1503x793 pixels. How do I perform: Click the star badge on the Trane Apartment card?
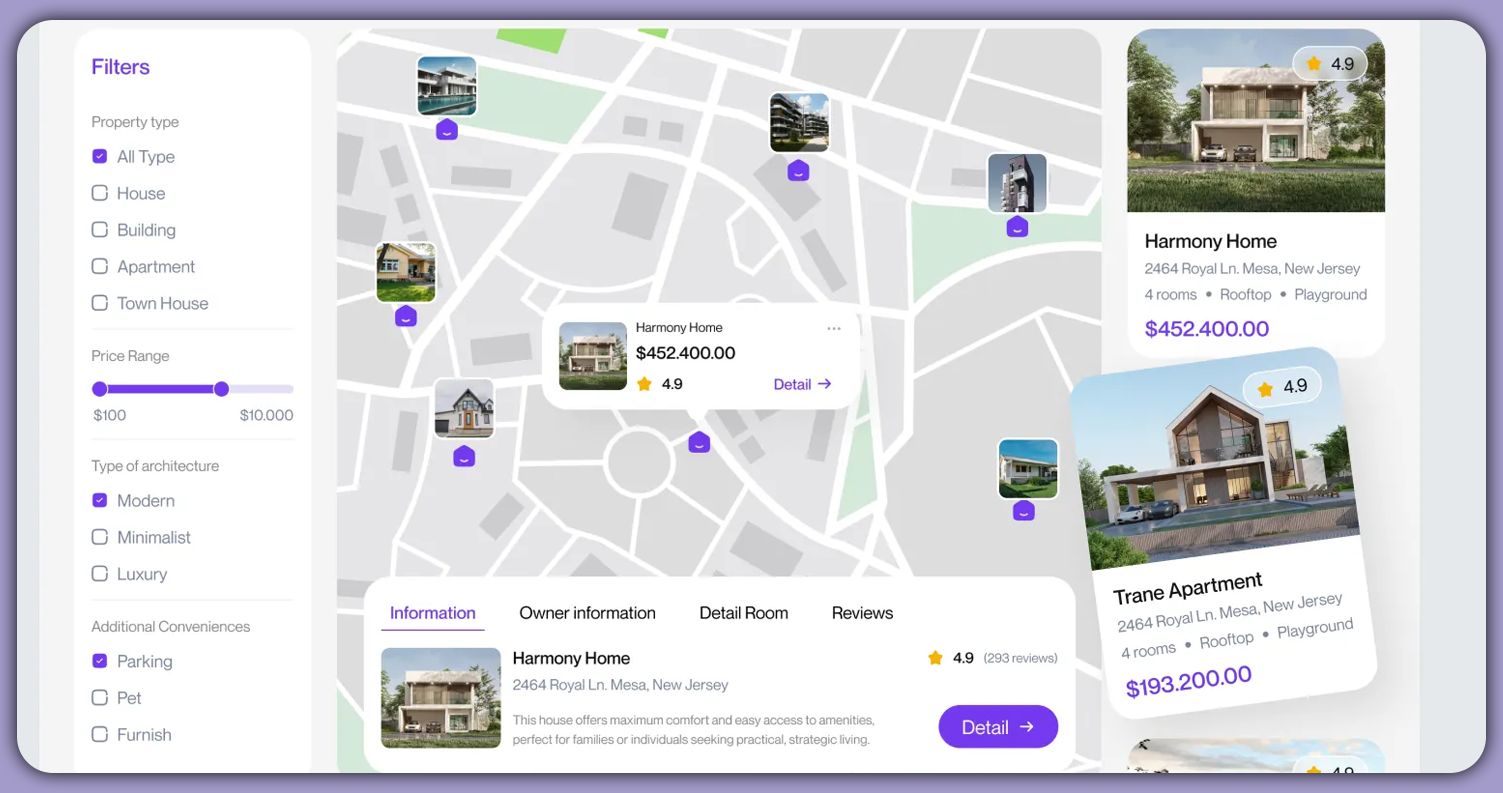tap(1284, 387)
